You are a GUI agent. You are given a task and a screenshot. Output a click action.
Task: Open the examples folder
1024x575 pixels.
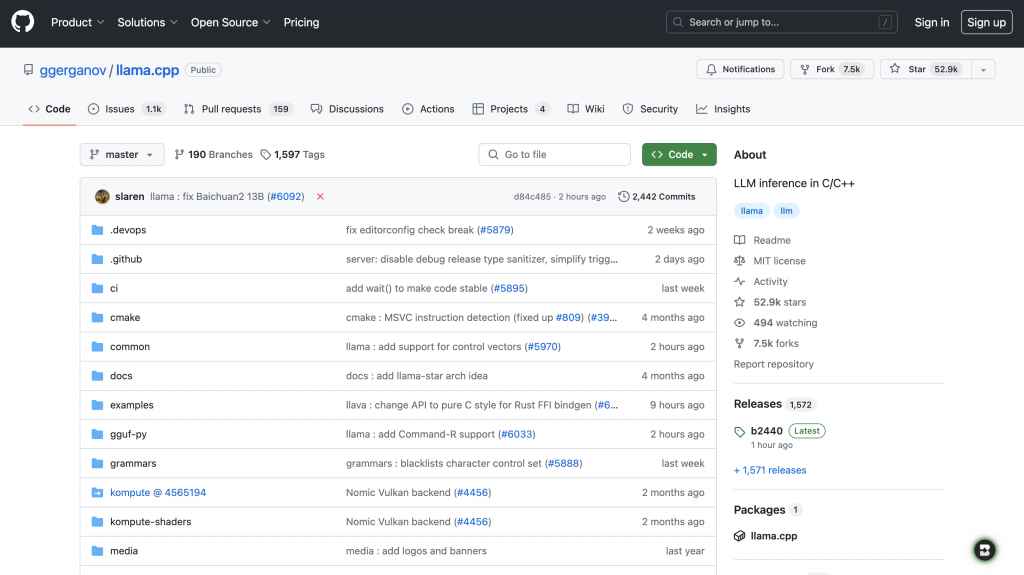click(x=132, y=405)
